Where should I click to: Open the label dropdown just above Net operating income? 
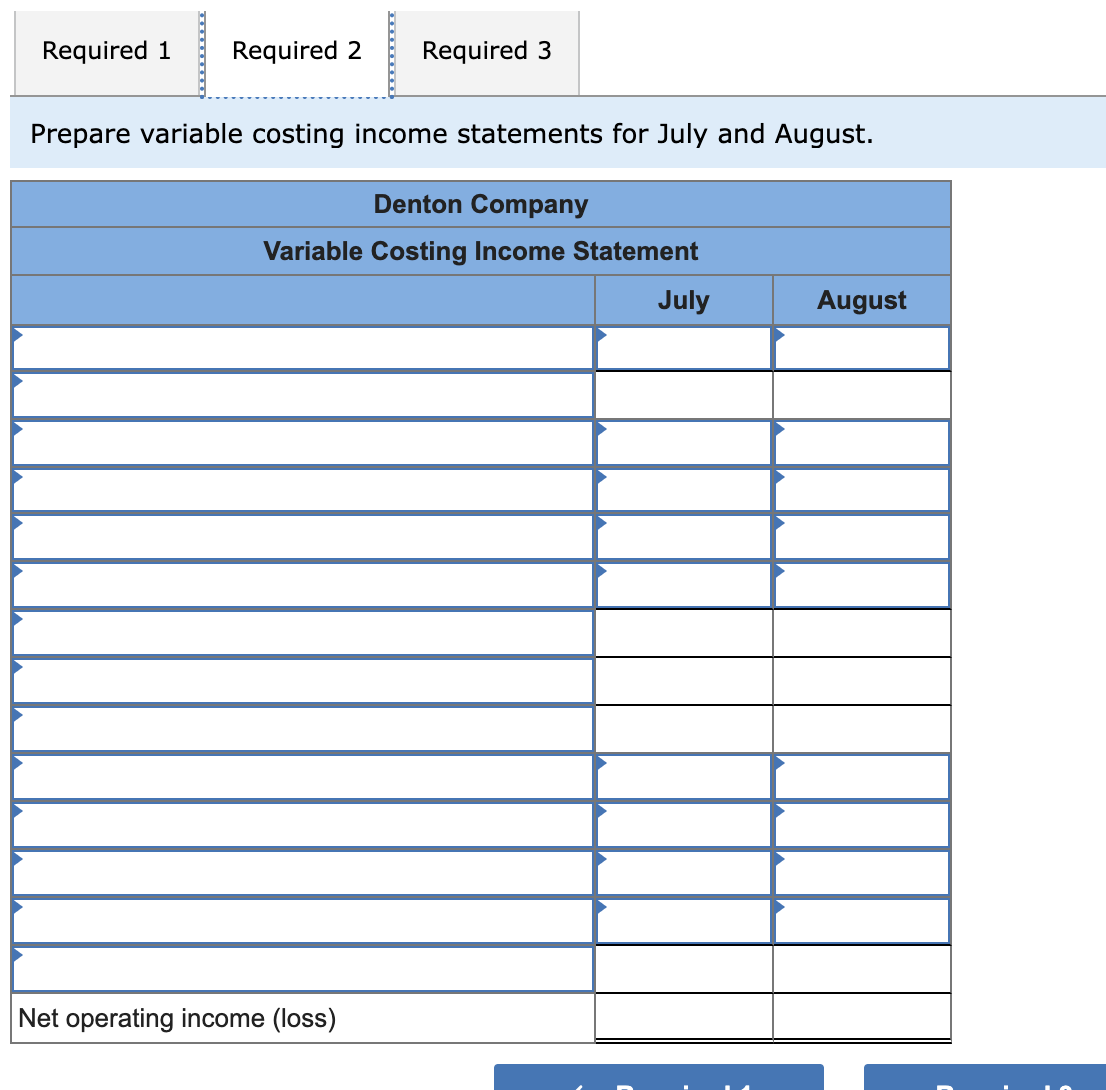click(x=303, y=969)
